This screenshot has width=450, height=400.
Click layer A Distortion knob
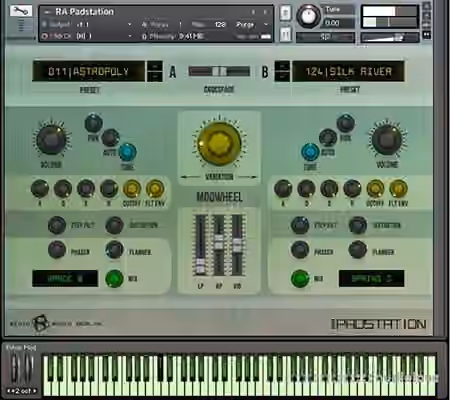tap(114, 225)
